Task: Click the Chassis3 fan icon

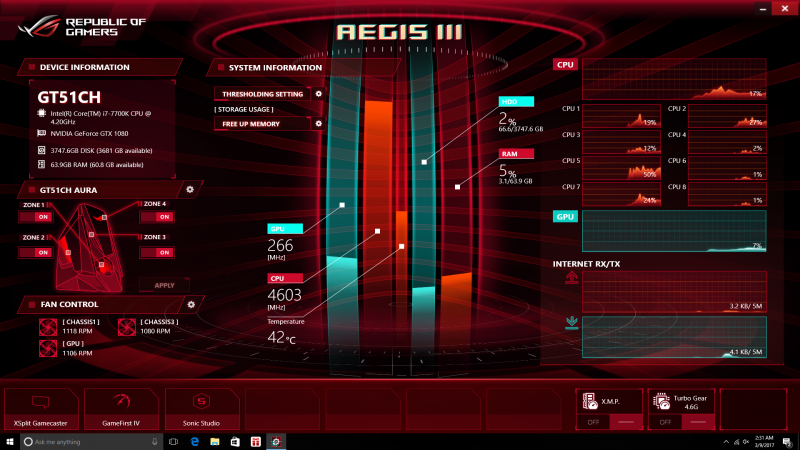Action: [x=127, y=327]
